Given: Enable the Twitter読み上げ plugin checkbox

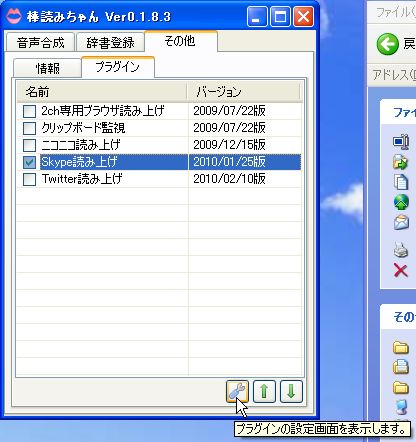Looking at the screenshot, I should (x=29, y=179).
